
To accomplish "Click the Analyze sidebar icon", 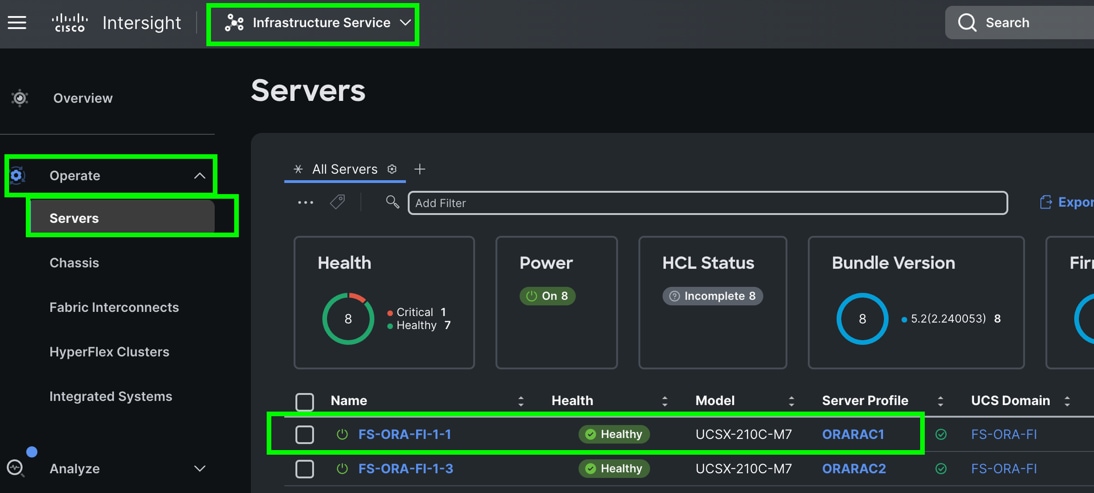I will pos(15,468).
